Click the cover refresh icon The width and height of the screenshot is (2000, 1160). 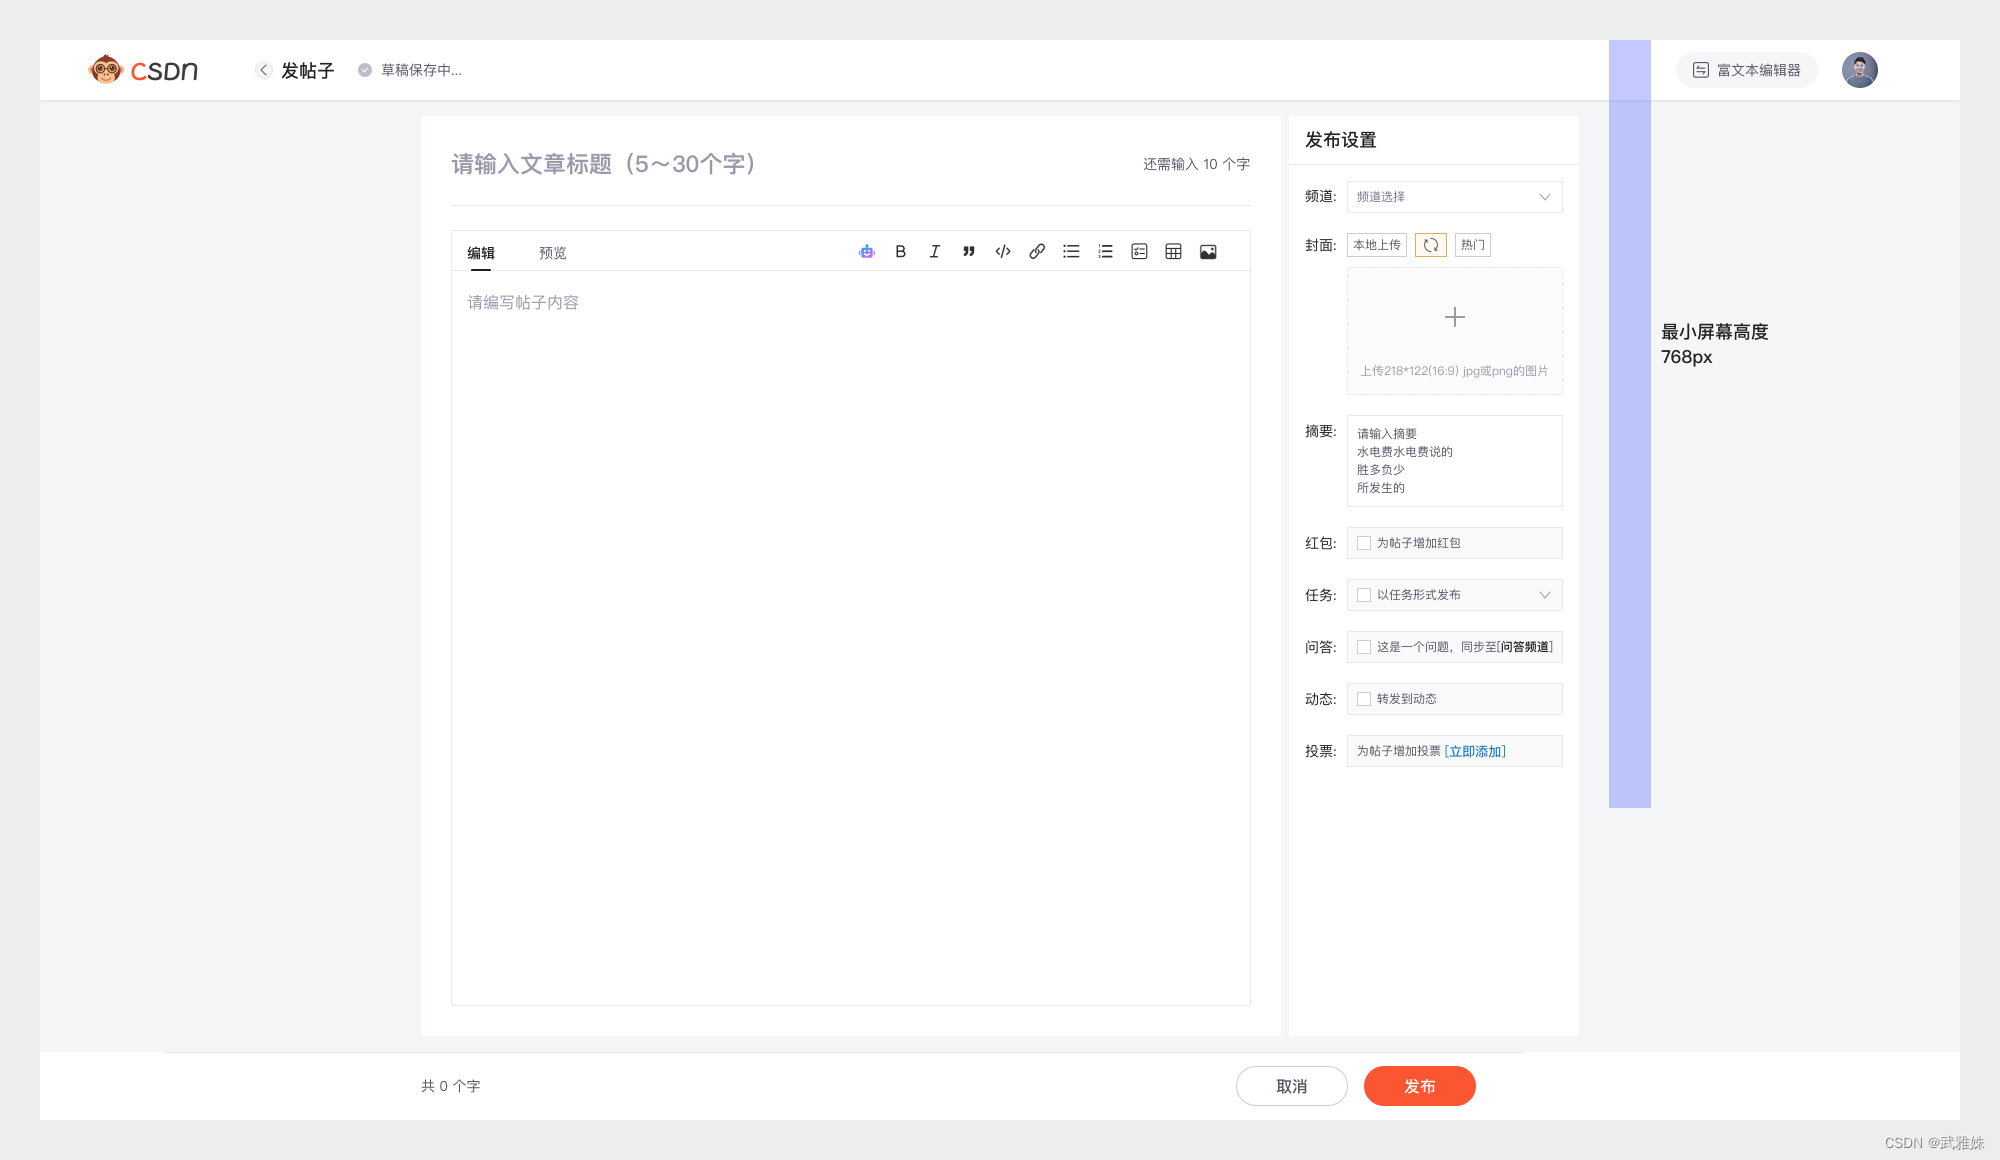click(x=1430, y=245)
